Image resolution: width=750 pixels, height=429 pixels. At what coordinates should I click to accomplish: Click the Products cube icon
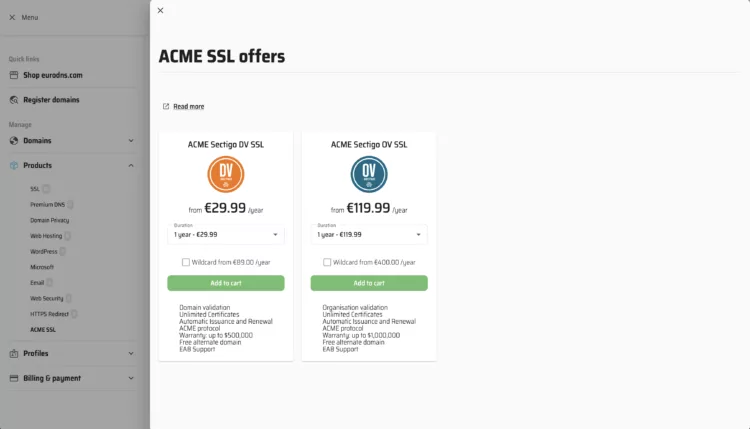point(14,165)
